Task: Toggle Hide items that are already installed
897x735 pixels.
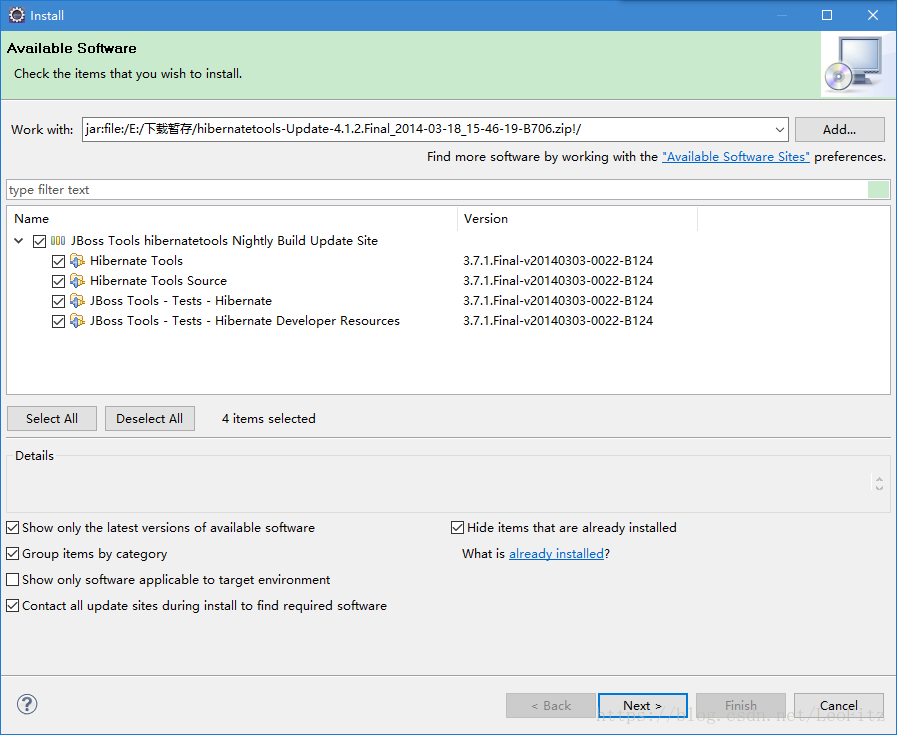Action: pyautogui.click(x=457, y=527)
